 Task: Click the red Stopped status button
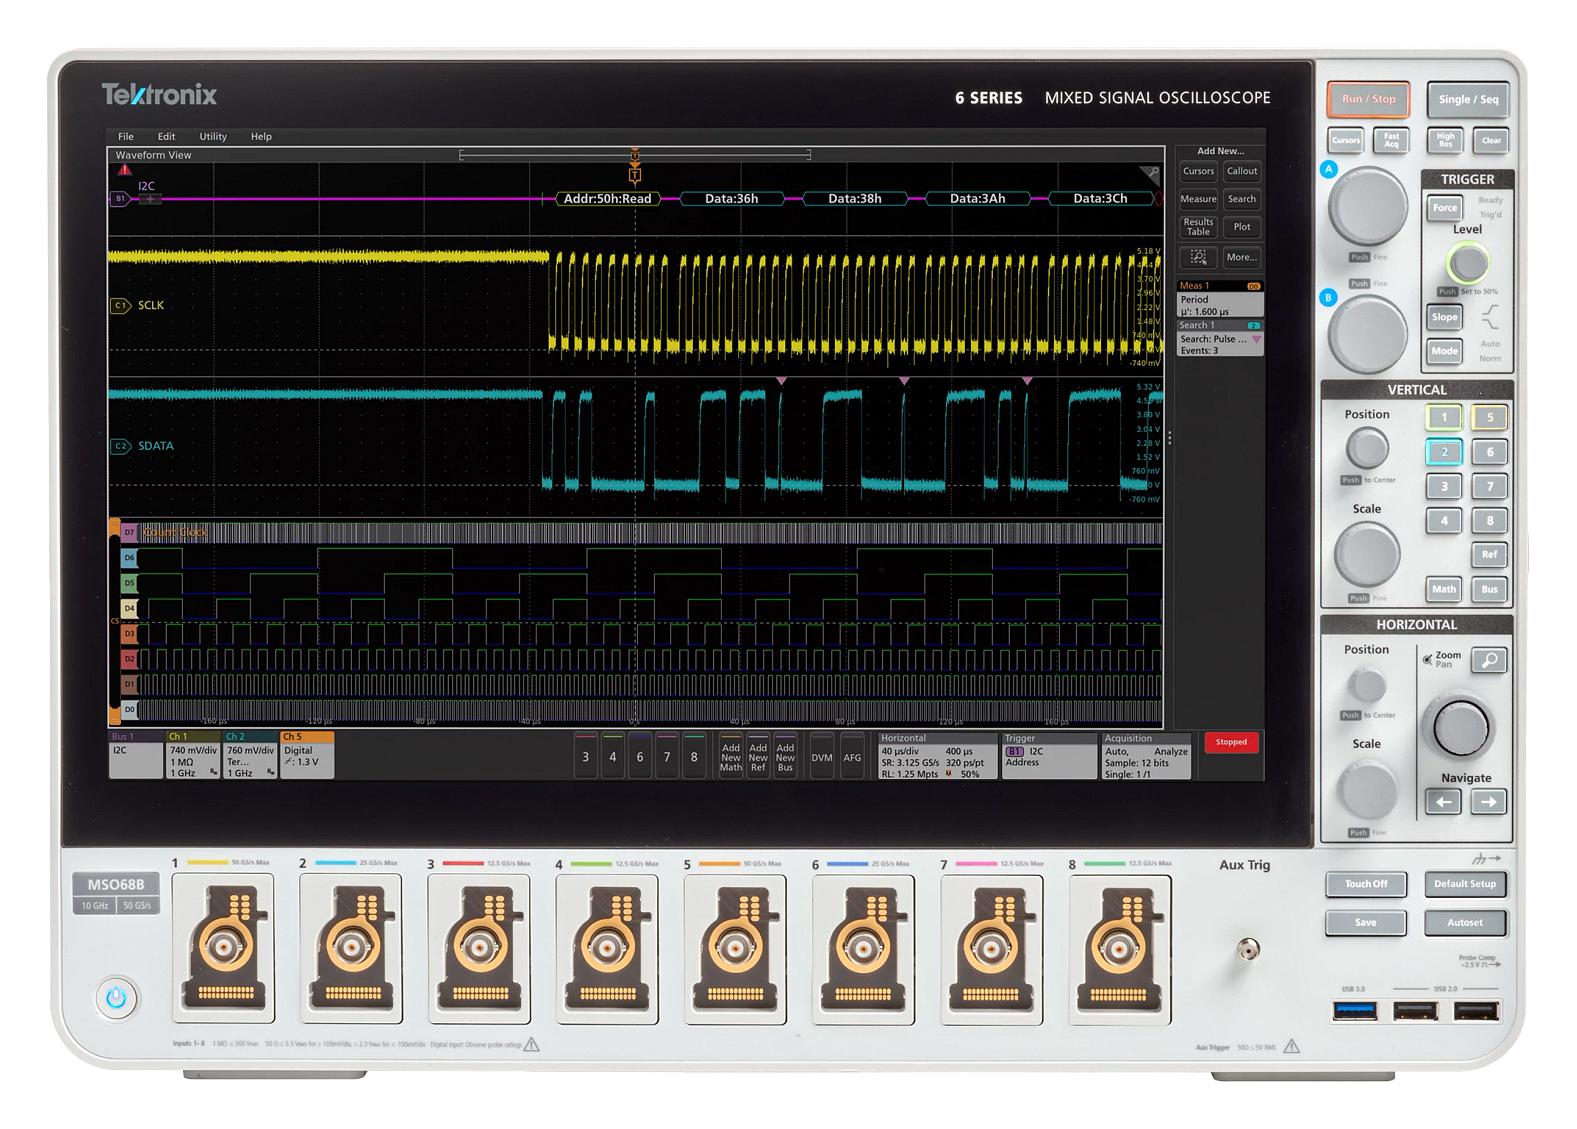coord(1231,742)
